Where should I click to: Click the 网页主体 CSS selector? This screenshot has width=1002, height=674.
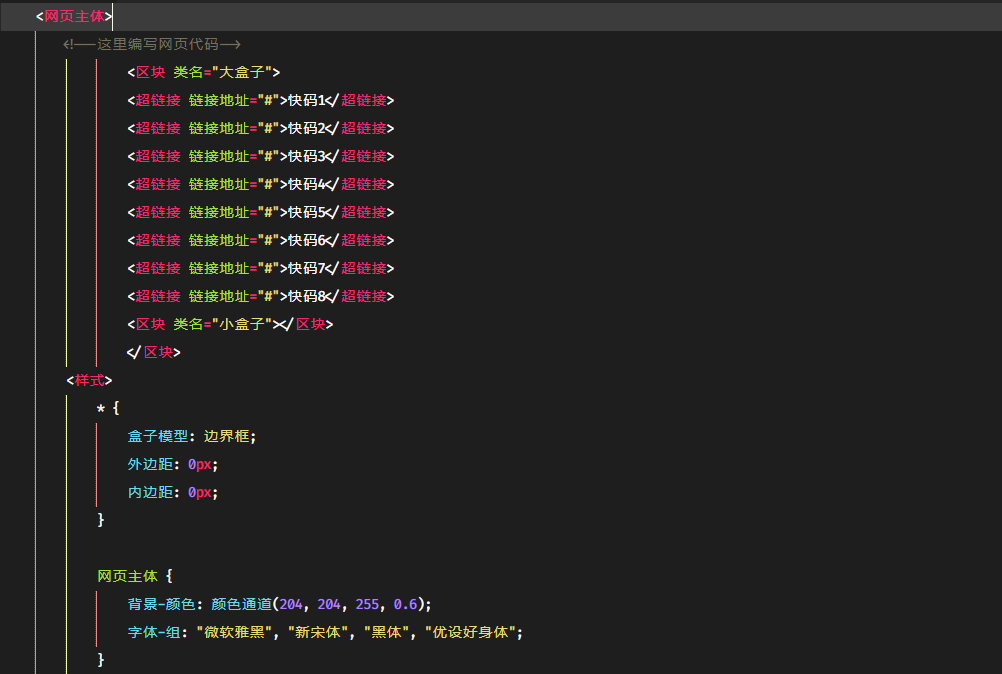coord(127,576)
